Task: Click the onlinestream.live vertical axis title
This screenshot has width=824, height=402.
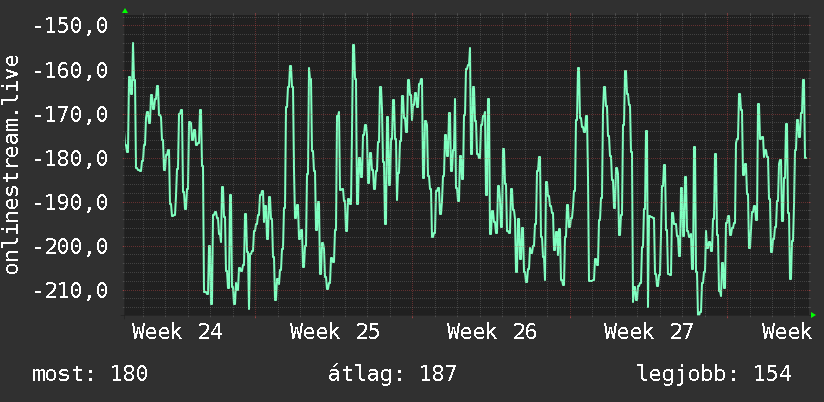Action: tap(11, 164)
